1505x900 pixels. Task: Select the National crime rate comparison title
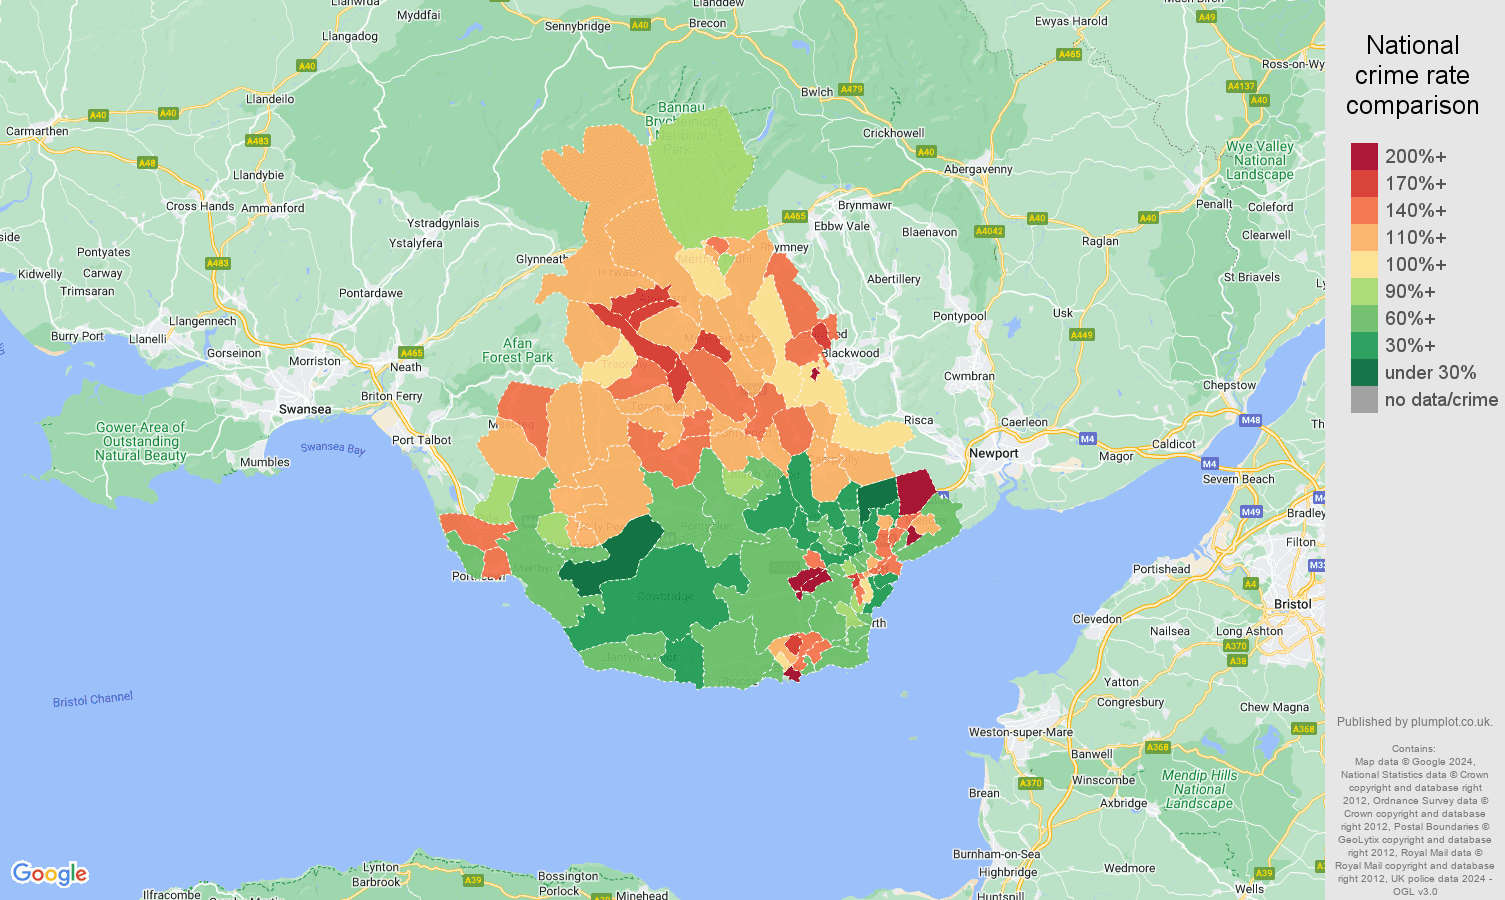point(1413,75)
